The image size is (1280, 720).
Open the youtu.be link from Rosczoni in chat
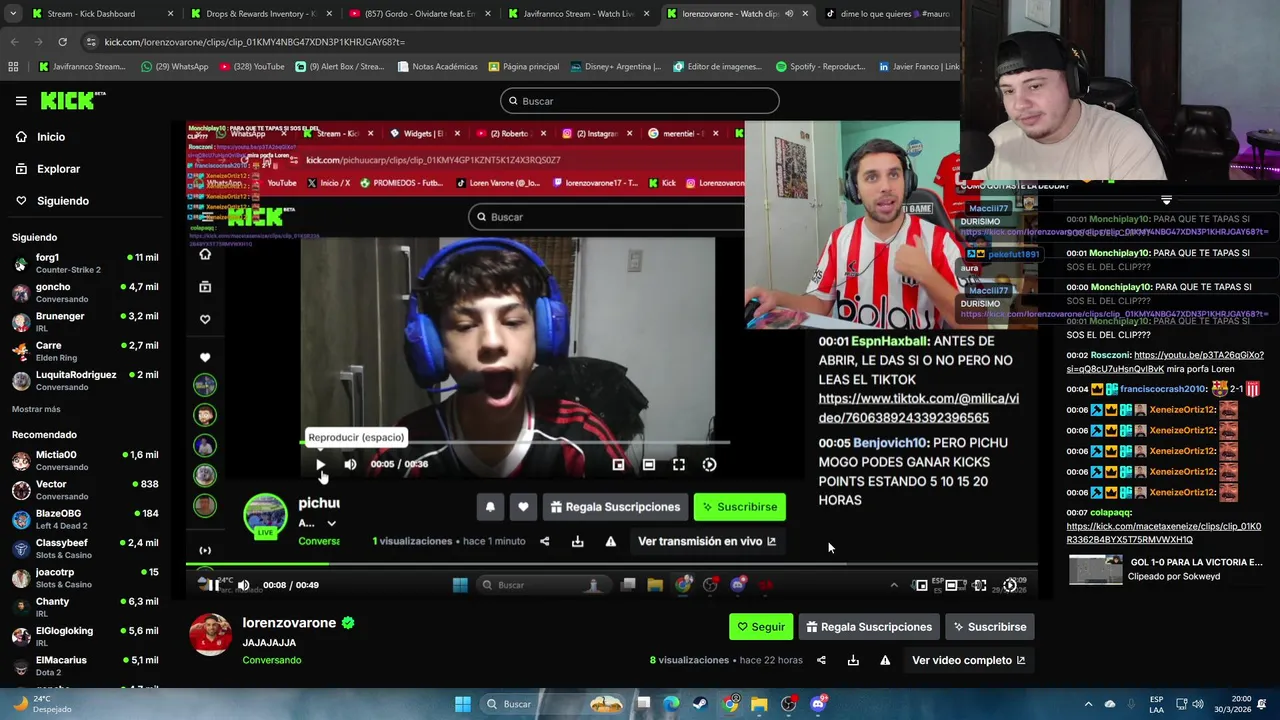1165,362
